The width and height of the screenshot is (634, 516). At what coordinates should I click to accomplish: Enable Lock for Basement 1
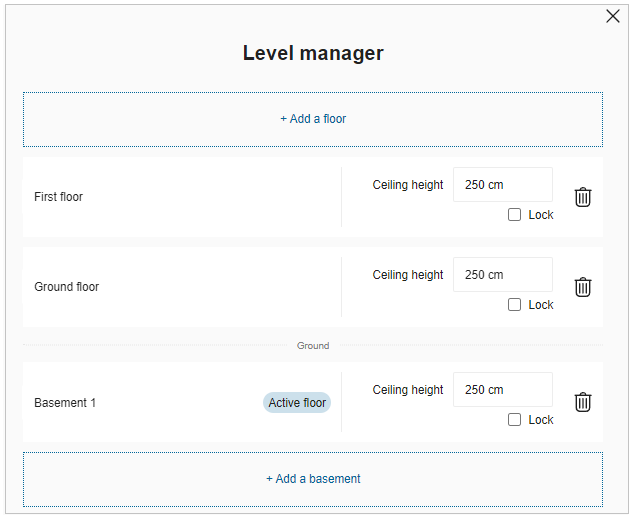(x=514, y=420)
